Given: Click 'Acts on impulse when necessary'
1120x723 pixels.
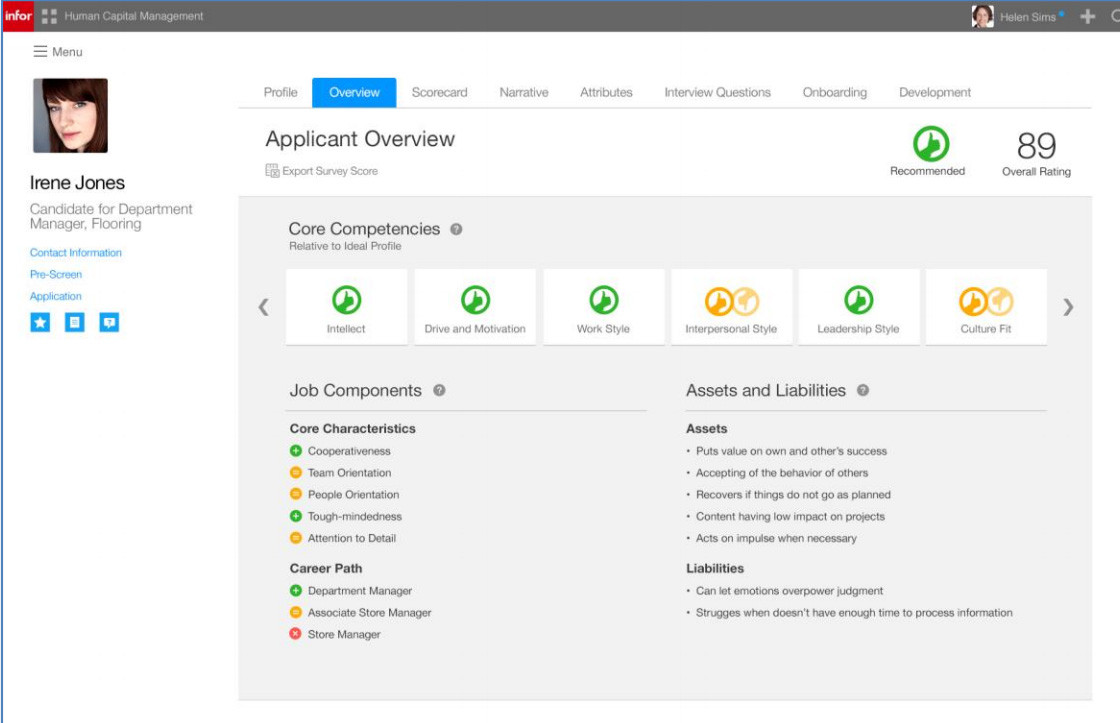Looking at the screenshot, I should [776, 538].
